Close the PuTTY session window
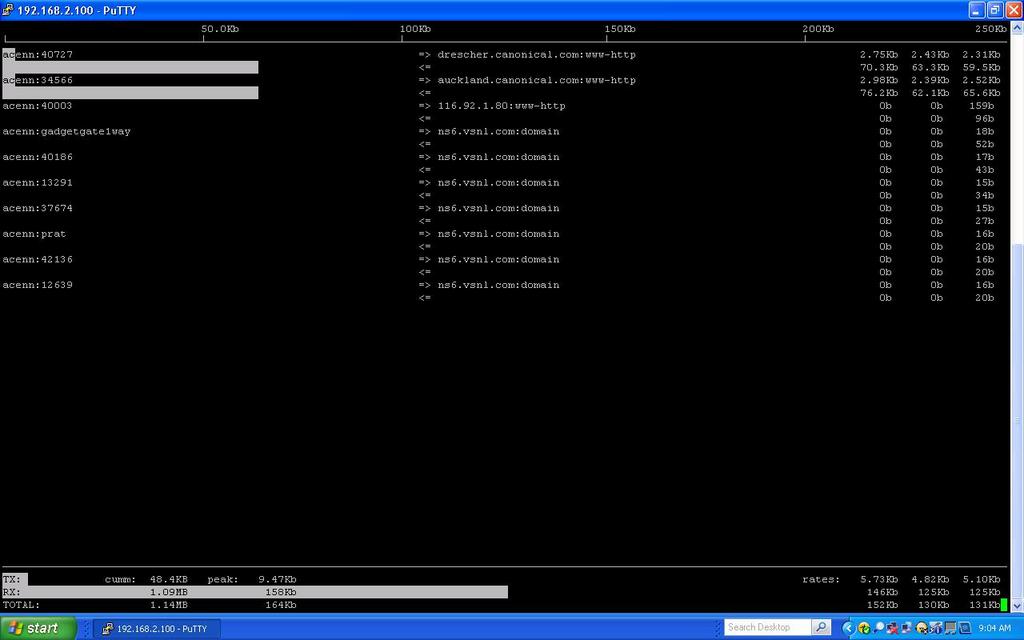1024x640 pixels. [x=1012, y=10]
